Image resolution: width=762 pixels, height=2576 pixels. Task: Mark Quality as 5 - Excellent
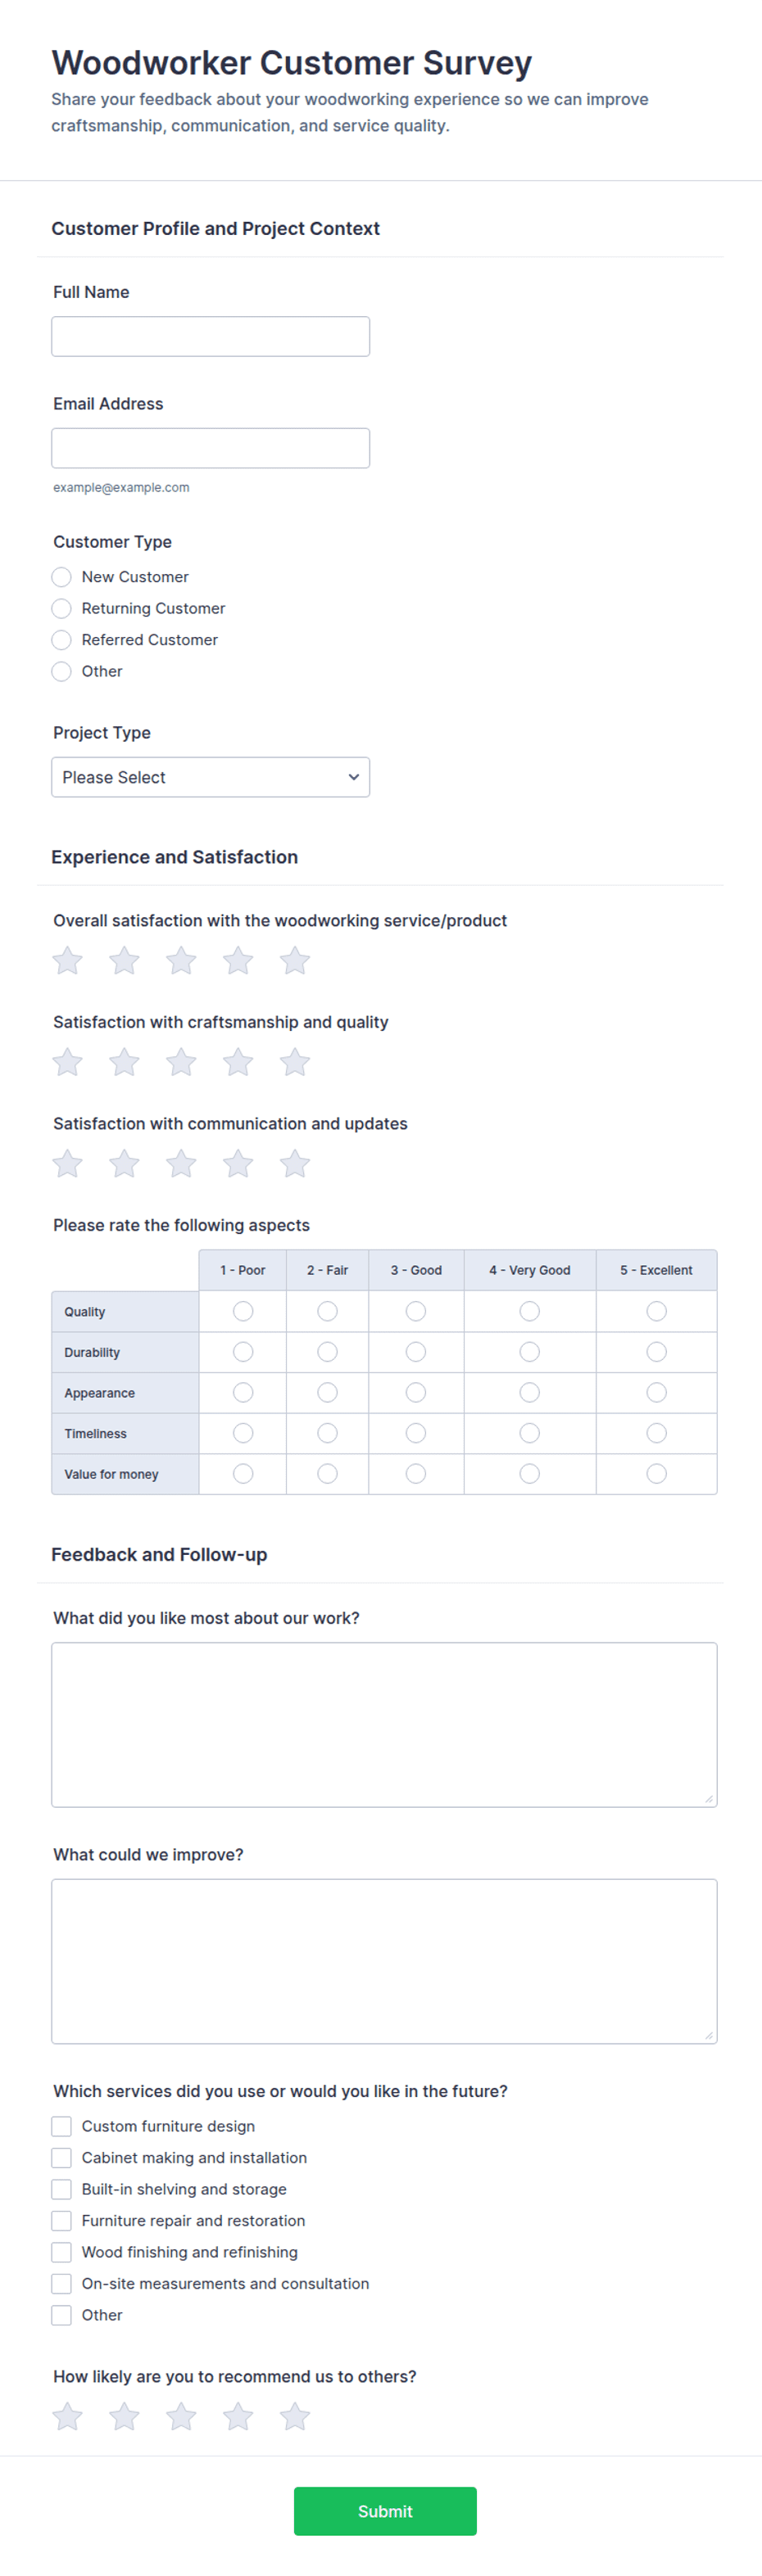(656, 1311)
